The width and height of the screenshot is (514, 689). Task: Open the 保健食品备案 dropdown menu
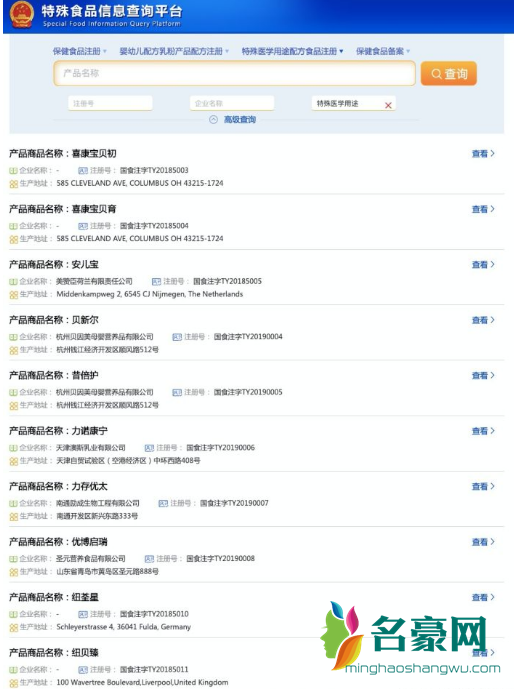coord(383,51)
